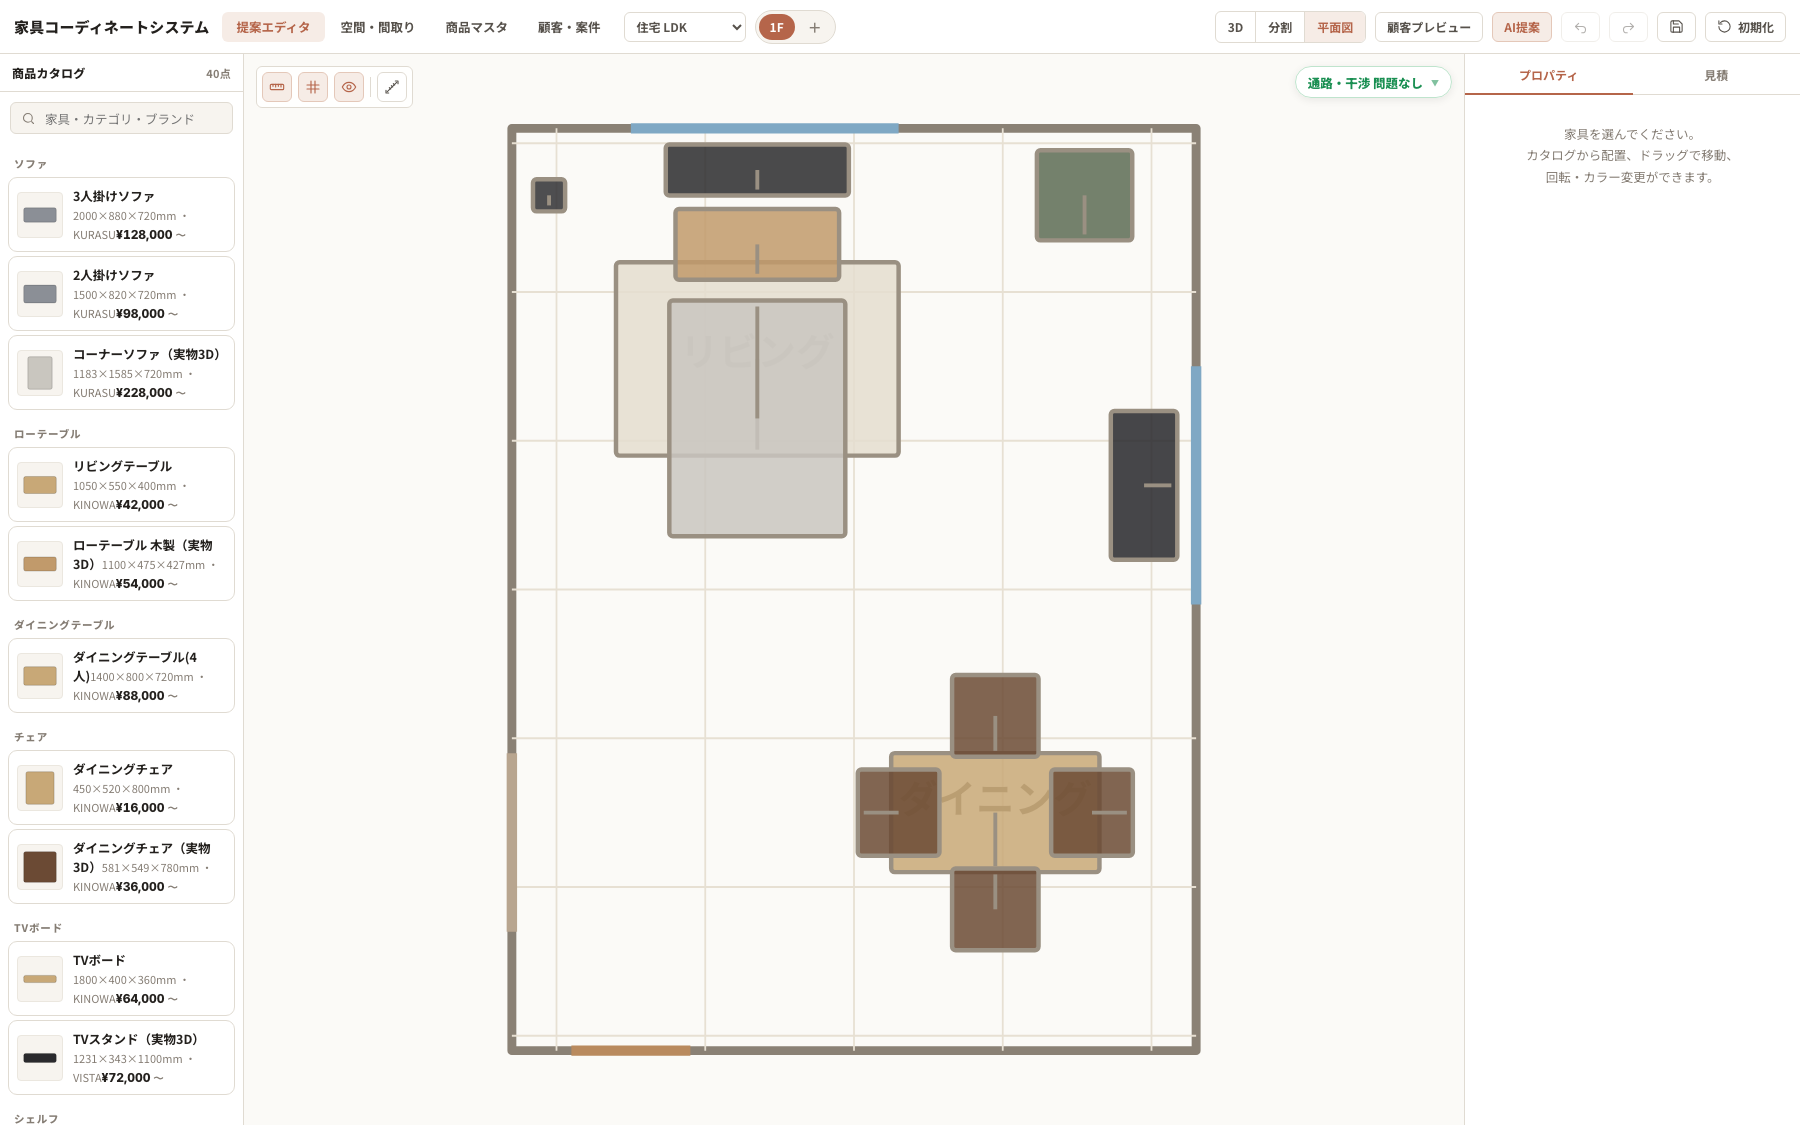Click the TVスタンド（実物3D） thumbnail
This screenshot has height=1125, width=1800.
(40, 1058)
